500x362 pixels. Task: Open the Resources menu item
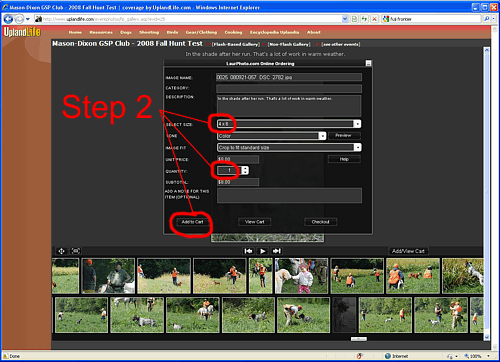[x=101, y=32]
